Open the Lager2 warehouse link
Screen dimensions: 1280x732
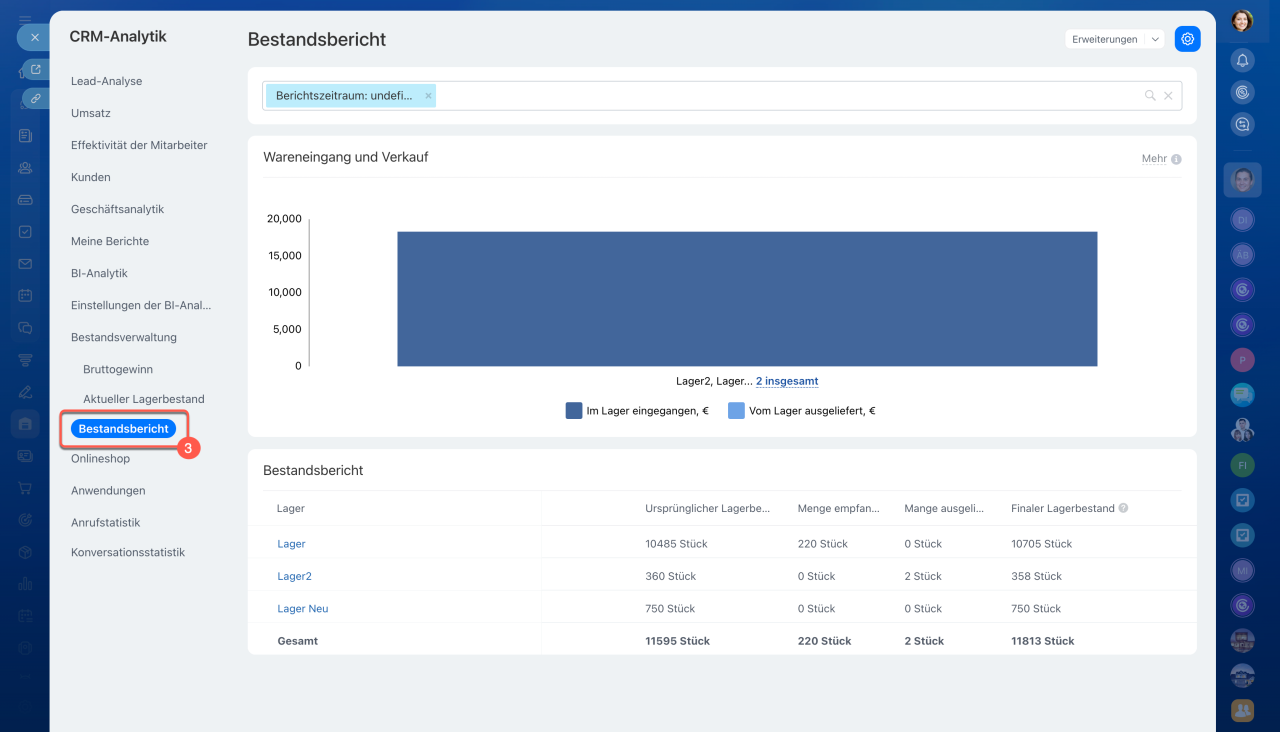[294, 576]
